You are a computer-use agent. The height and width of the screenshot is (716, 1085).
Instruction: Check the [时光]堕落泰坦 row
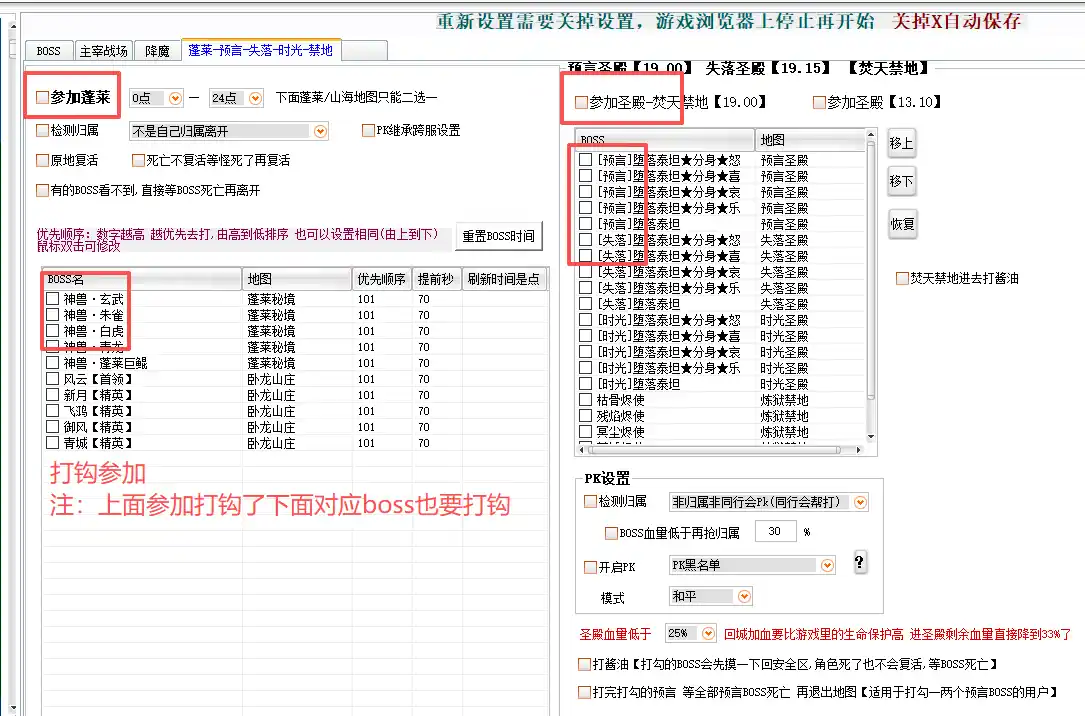click(x=585, y=384)
